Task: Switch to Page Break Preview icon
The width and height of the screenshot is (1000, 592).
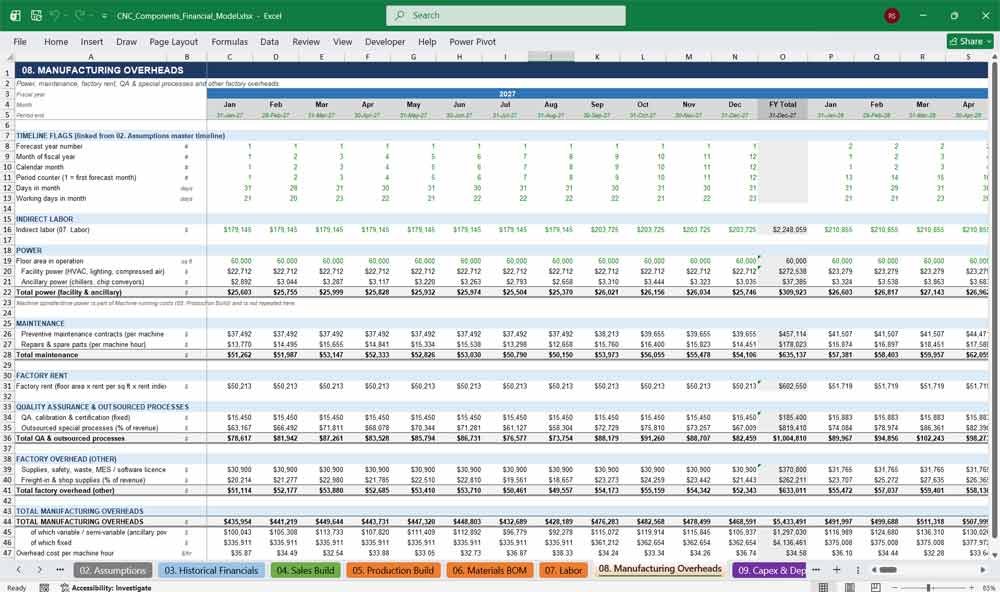Action: [876, 588]
